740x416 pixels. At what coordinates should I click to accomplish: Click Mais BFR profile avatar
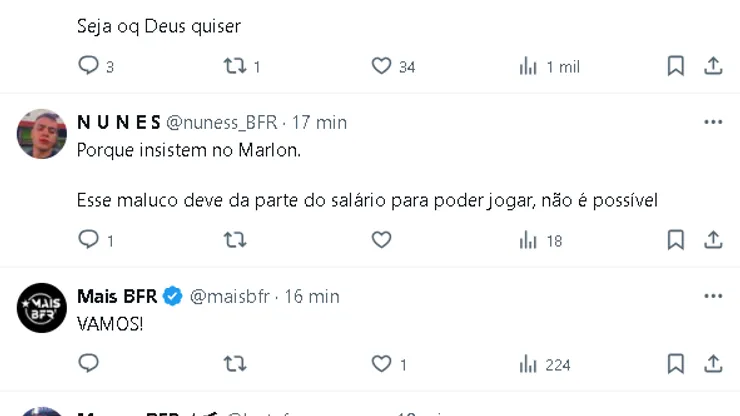(x=42, y=308)
